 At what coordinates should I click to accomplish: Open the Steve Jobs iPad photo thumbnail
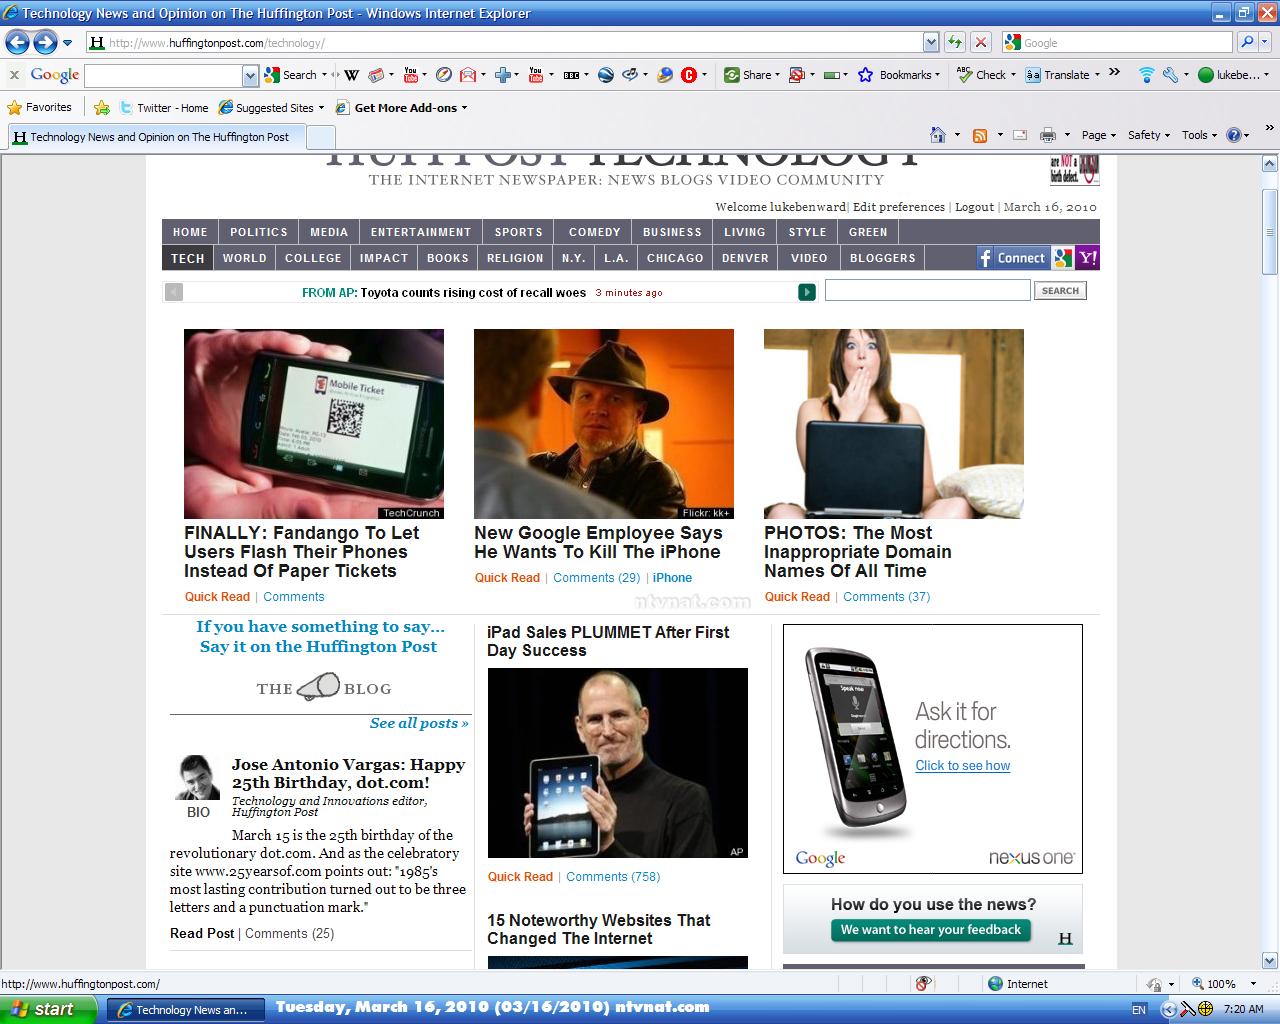point(618,763)
